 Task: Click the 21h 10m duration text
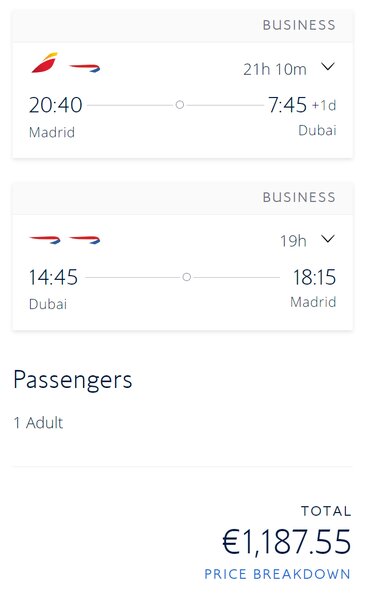tap(275, 69)
